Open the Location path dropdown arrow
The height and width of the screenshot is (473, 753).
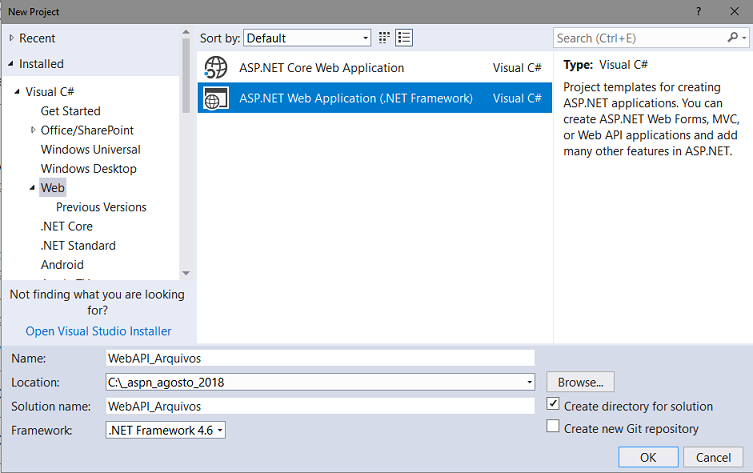click(x=529, y=382)
